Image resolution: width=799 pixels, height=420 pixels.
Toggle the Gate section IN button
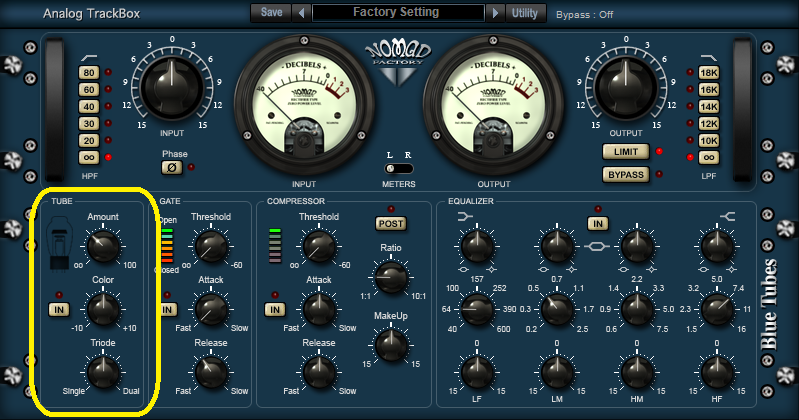click(167, 309)
